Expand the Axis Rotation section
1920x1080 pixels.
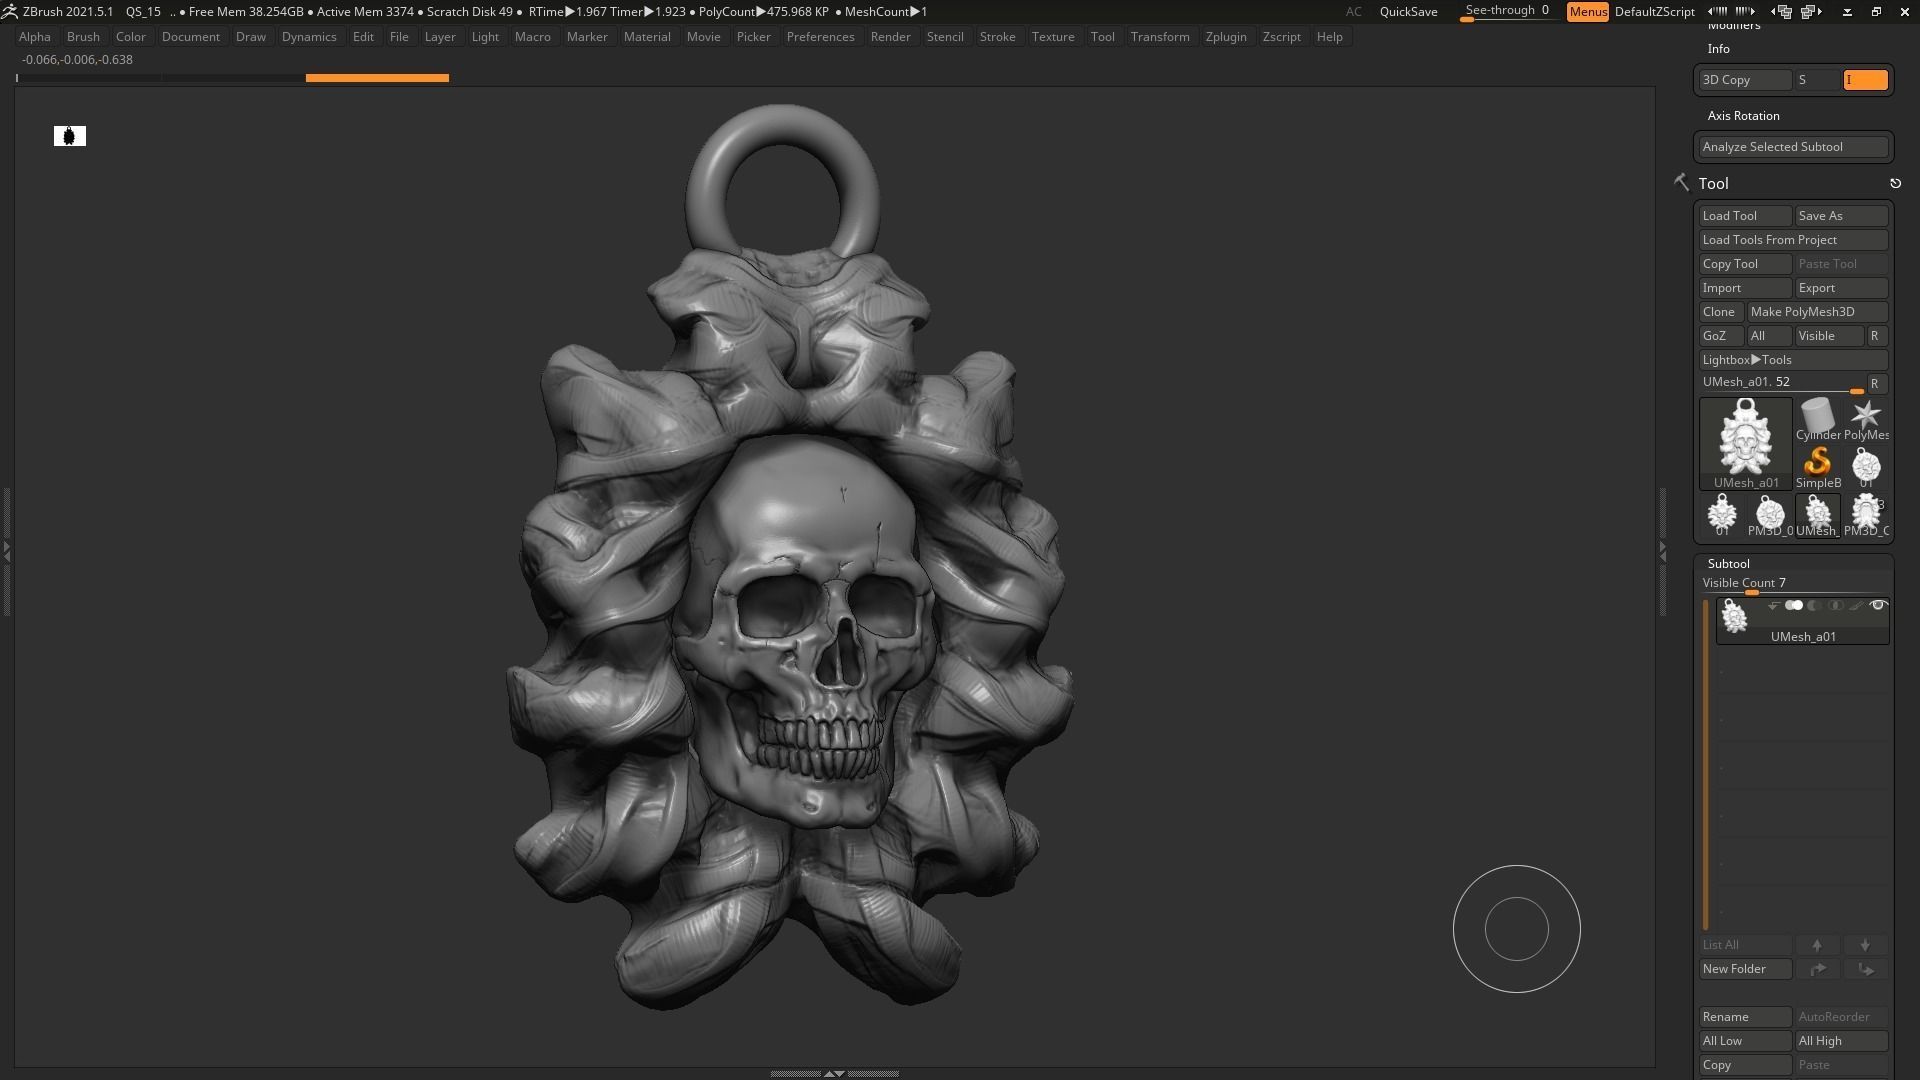(1743, 116)
